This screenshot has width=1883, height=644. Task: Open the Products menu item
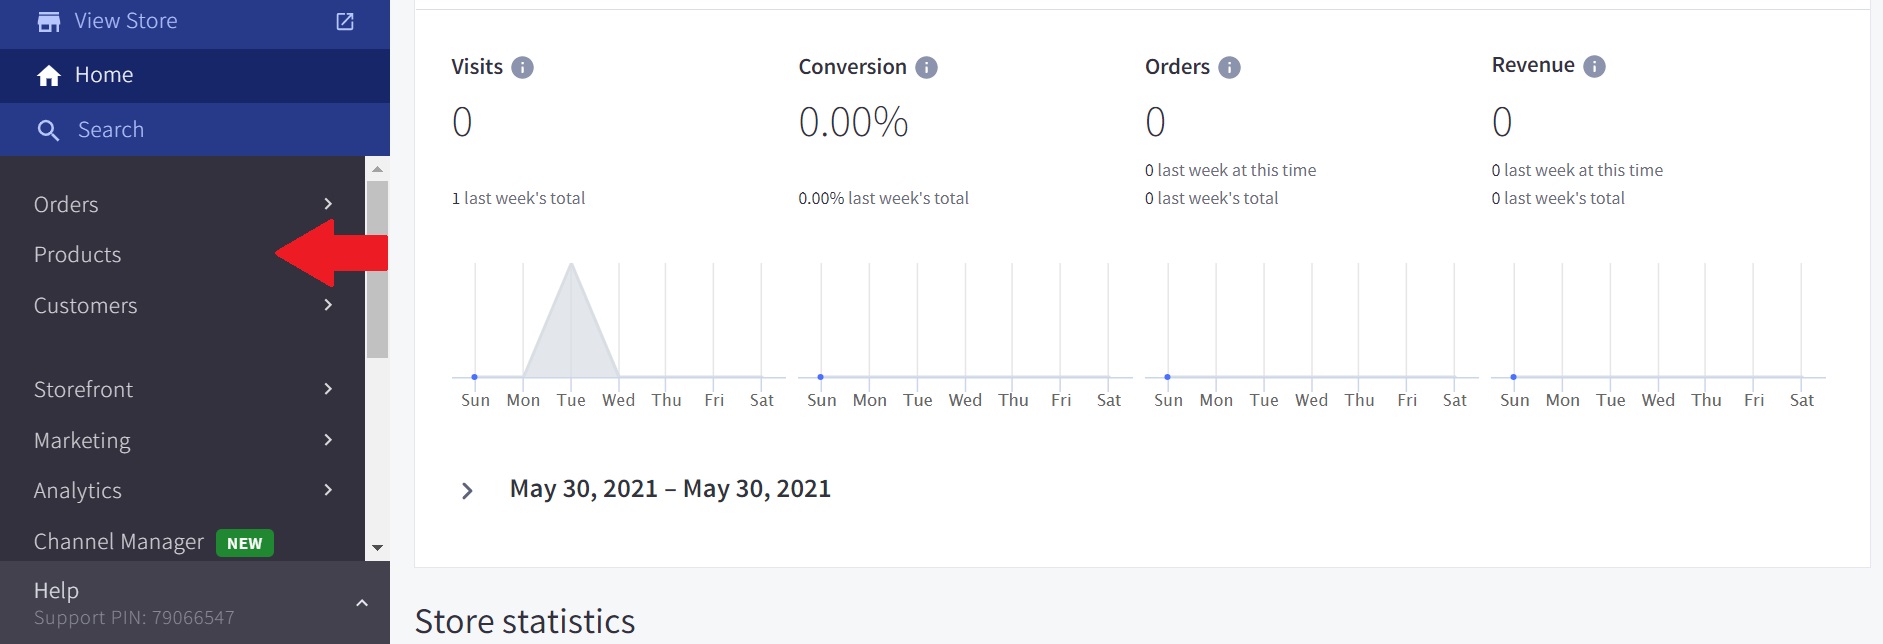coord(78,255)
